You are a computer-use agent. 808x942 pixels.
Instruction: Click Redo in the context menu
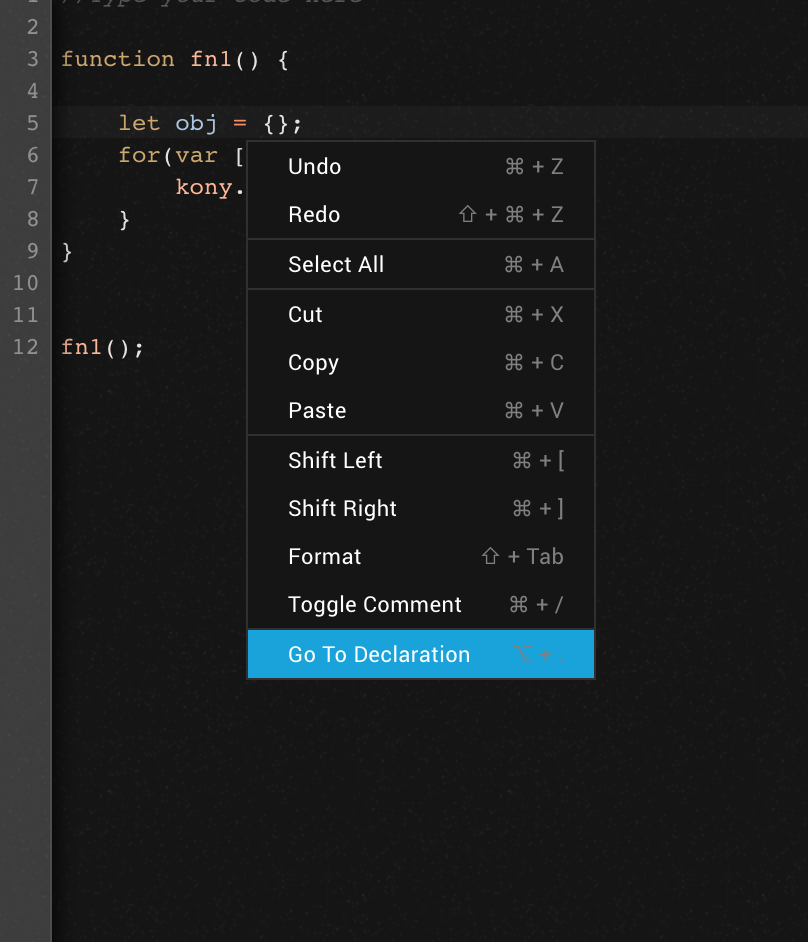pos(313,214)
